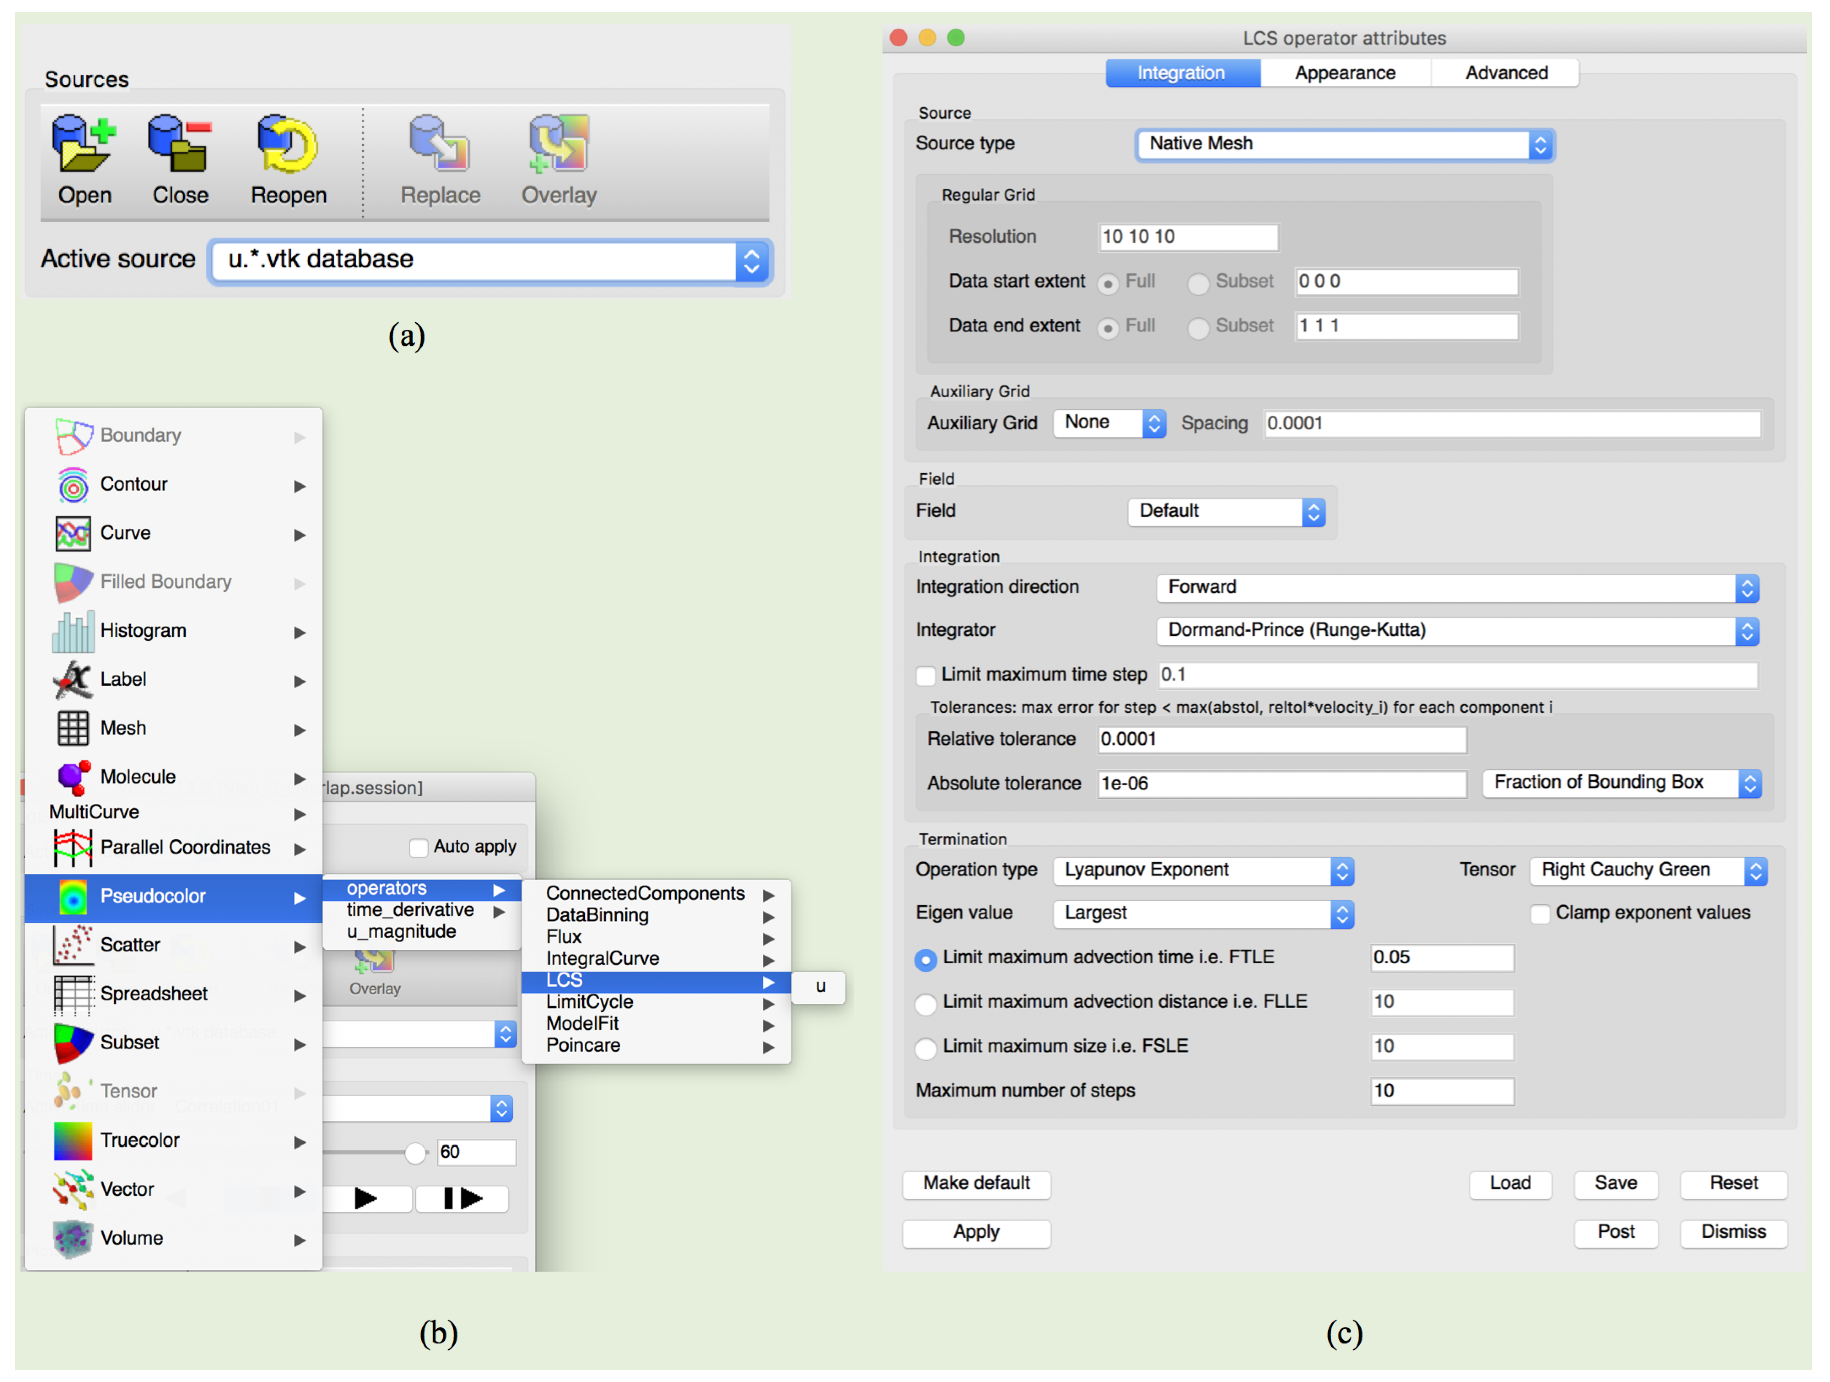The height and width of the screenshot is (1382, 1830).
Task: Select the Molecule plot icon
Action: [x=73, y=777]
